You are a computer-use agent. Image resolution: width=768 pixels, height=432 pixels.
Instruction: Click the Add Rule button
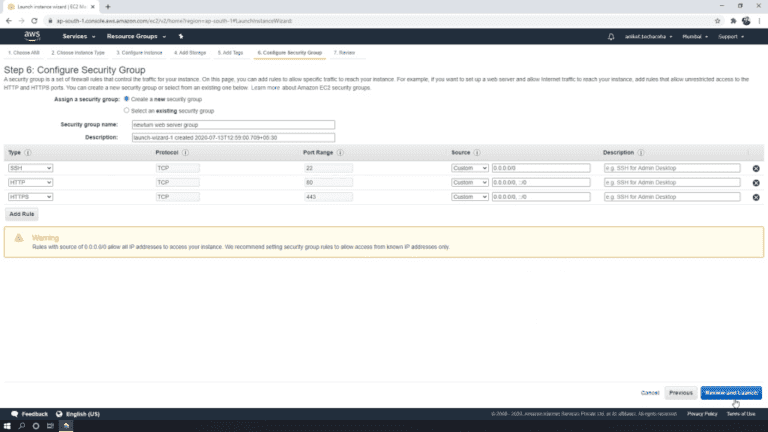[x=22, y=214]
